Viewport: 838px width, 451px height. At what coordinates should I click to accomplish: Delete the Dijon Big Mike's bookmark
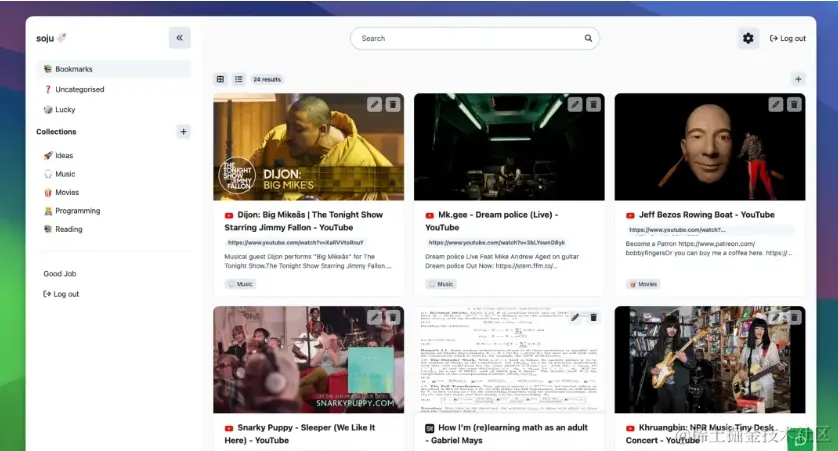pyautogui.click(x=393, y=104)
